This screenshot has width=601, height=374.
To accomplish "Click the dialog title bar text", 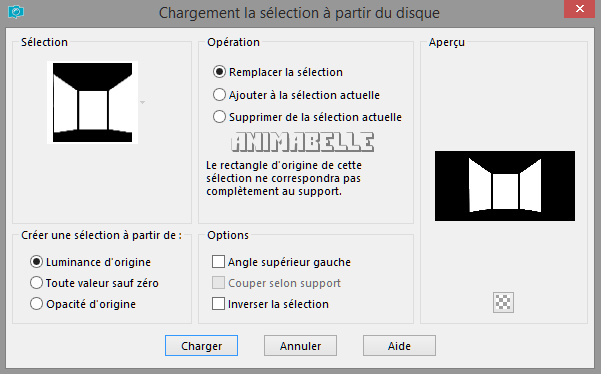I will tap(299, 13).
